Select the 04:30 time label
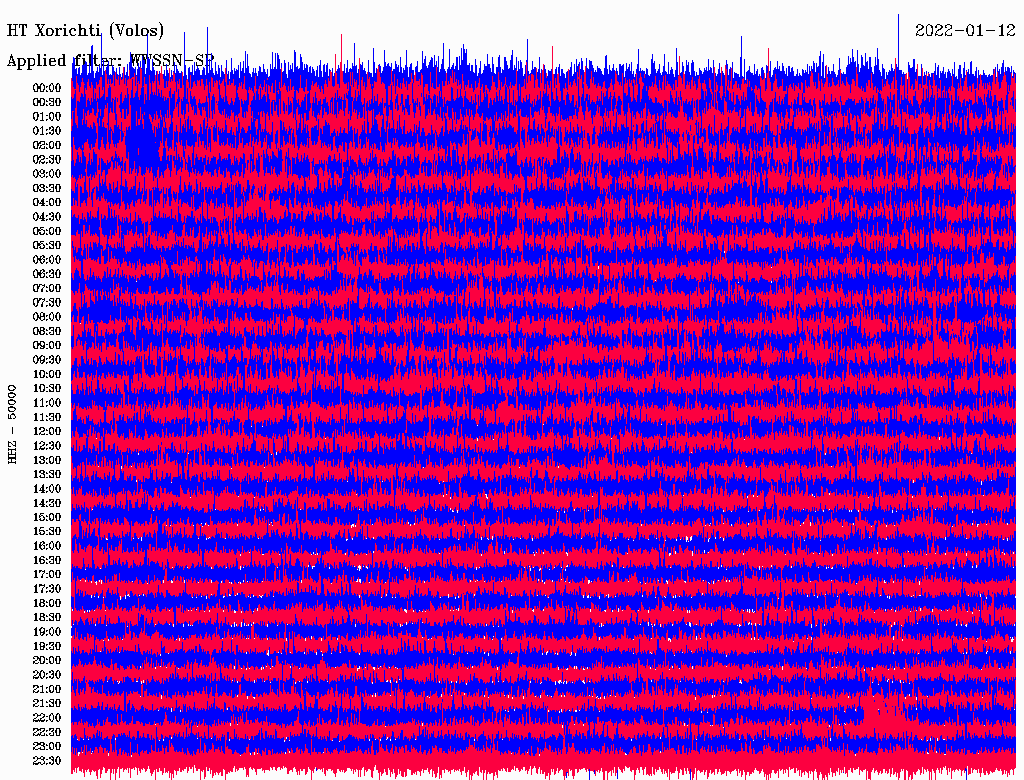 coord(47,217)
